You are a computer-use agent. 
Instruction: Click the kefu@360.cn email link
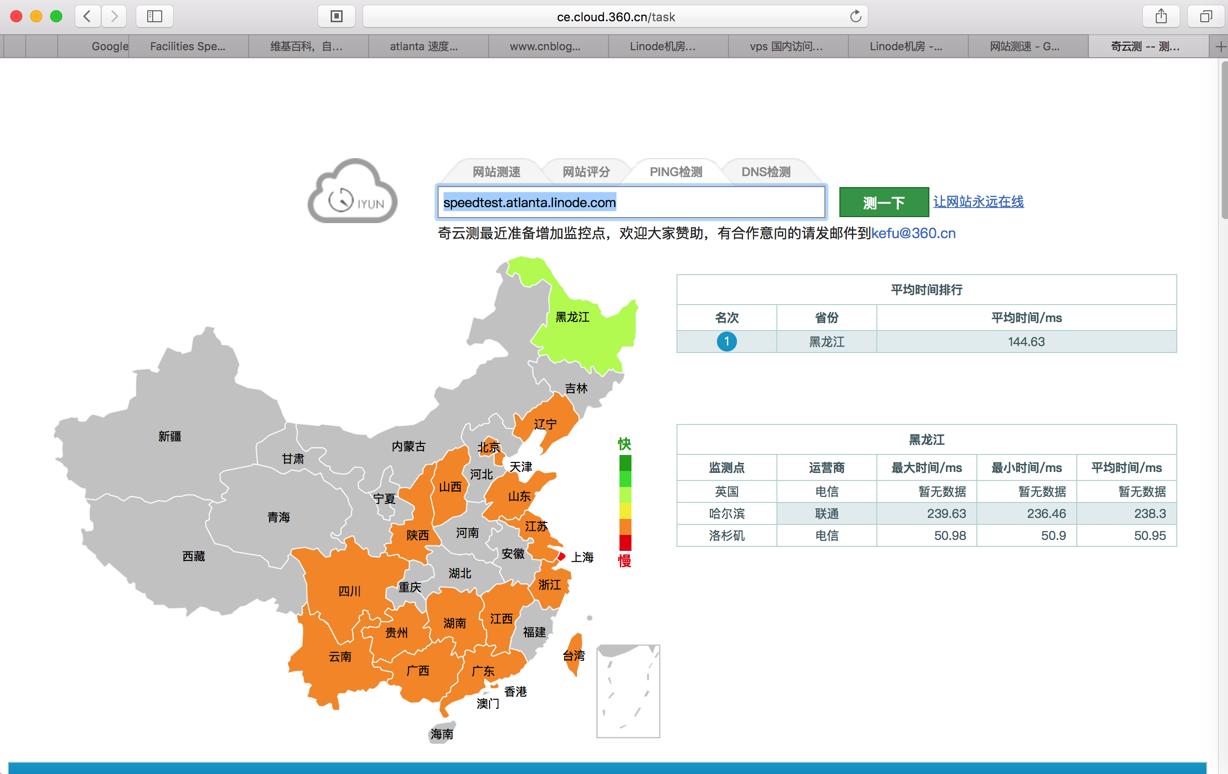[x=913, y=233]
